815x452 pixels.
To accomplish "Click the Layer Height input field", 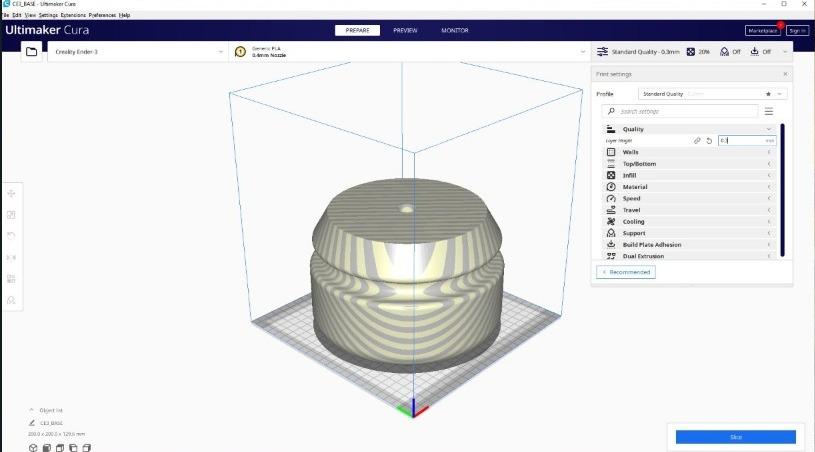I will pos(747,141).
